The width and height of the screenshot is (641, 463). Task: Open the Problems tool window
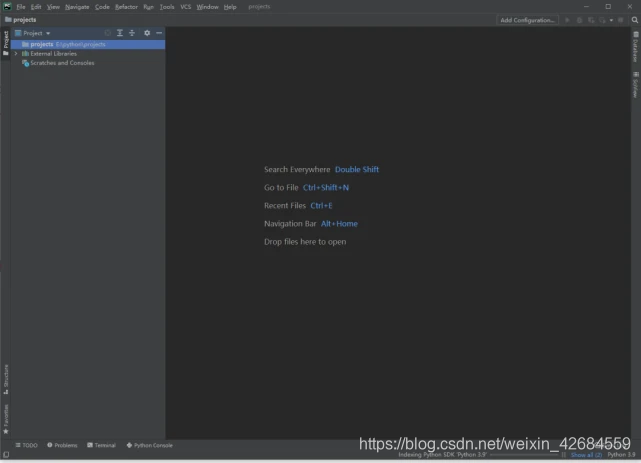point(62,445)
